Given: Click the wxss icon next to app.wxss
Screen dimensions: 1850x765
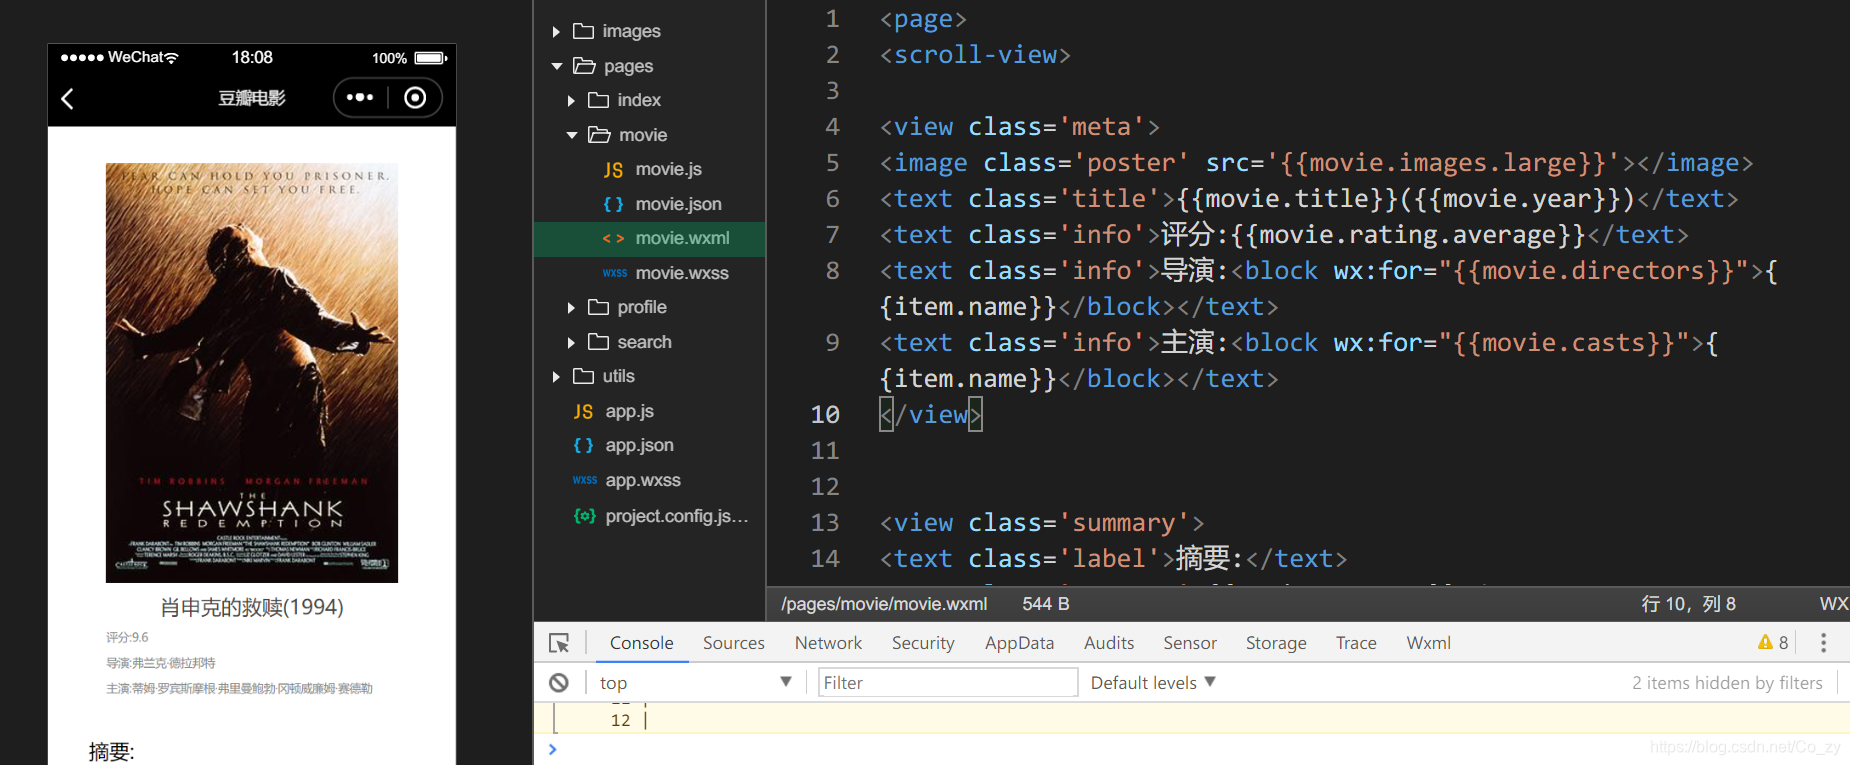Looking at the screenshot, I should pos(584,480).
